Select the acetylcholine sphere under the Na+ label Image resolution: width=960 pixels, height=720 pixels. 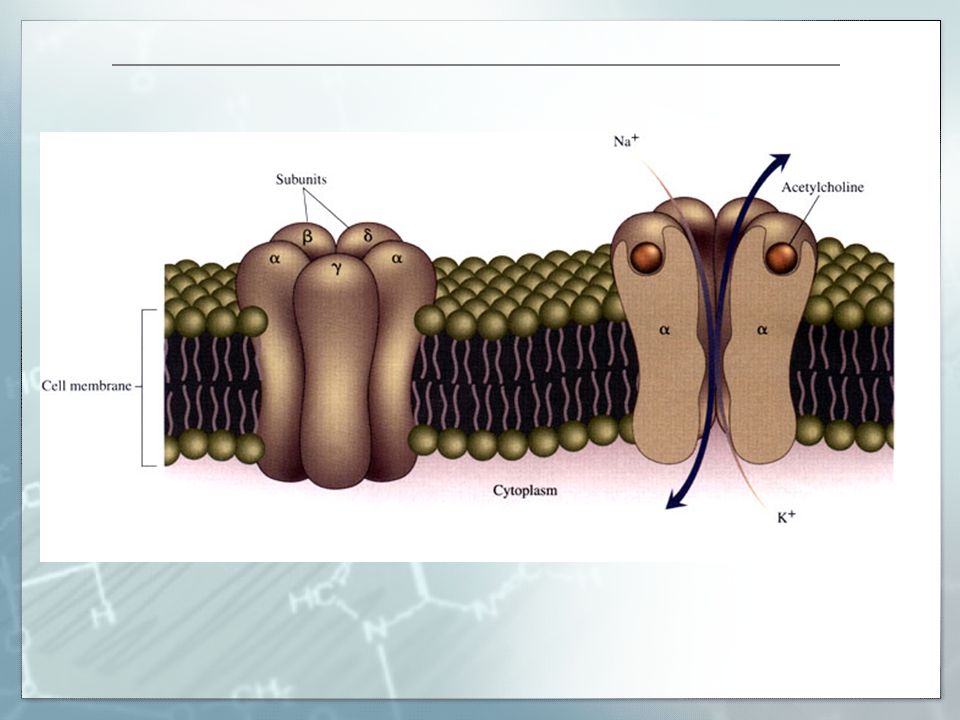point(648,257)
